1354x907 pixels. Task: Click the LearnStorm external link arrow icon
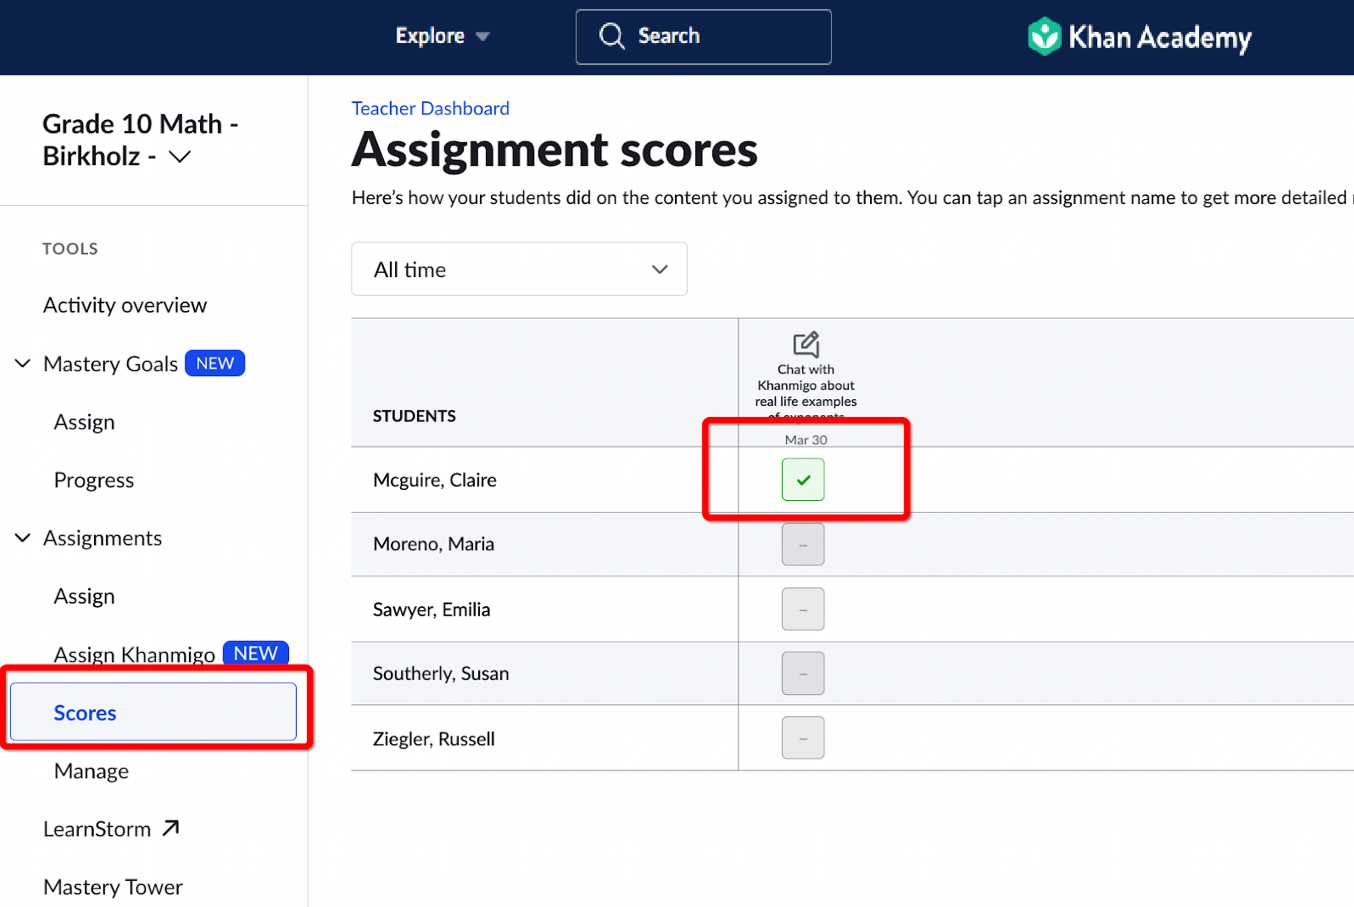tap(171, 828)
